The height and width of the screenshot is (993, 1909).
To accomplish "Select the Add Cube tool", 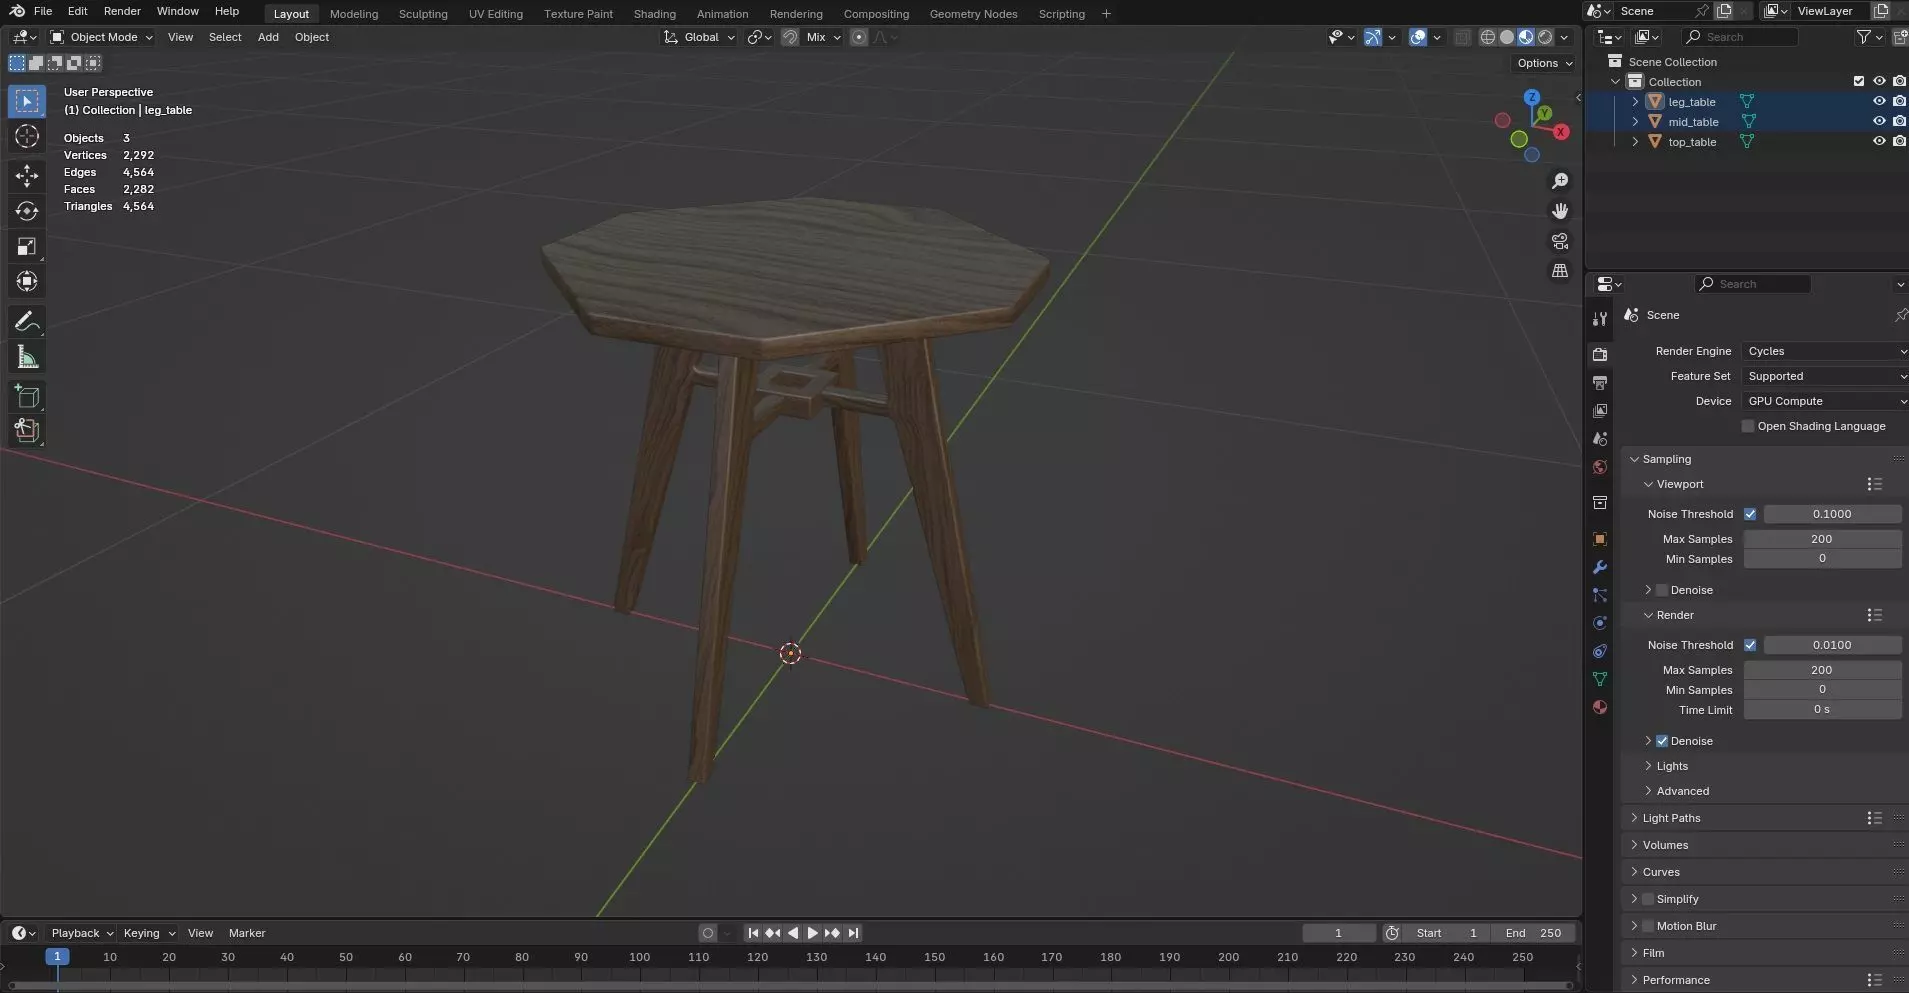I will pyautogui.click(x=27, y=397).
